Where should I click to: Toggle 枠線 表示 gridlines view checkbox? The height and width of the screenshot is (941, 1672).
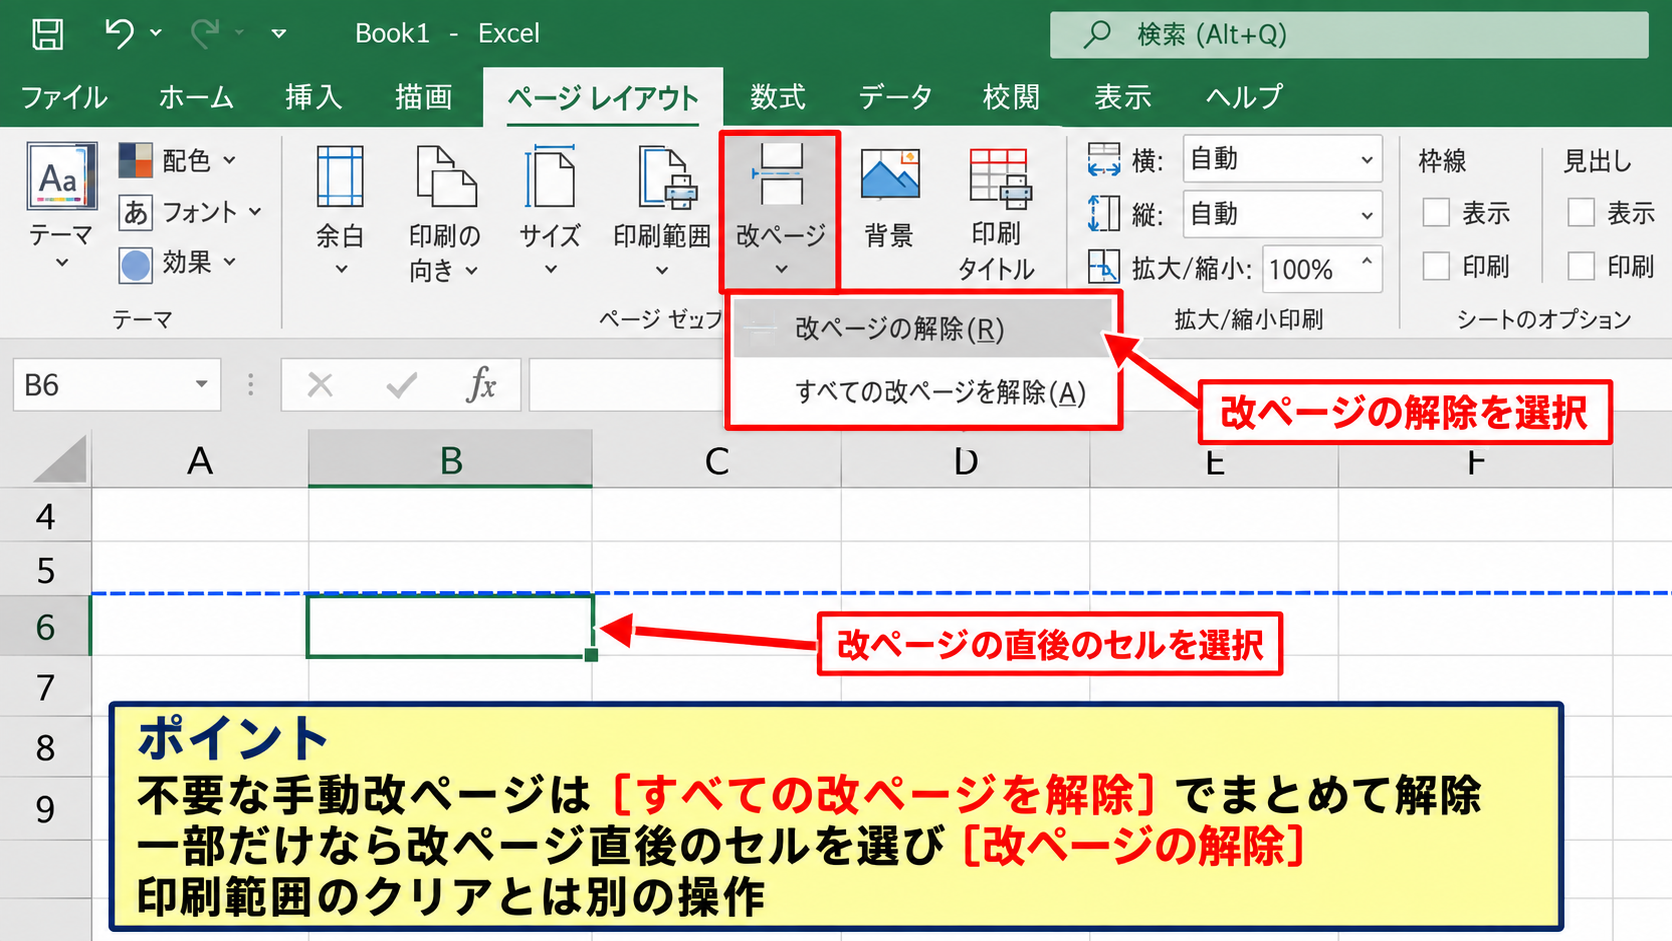pos(1436,212)
